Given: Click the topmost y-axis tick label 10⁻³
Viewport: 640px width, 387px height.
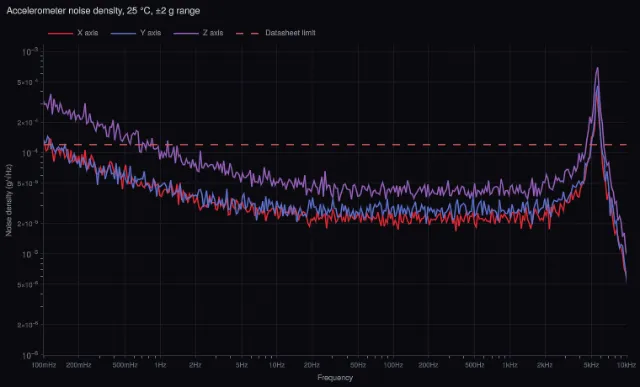Looking at the screenshot, I should click(31, 52).
